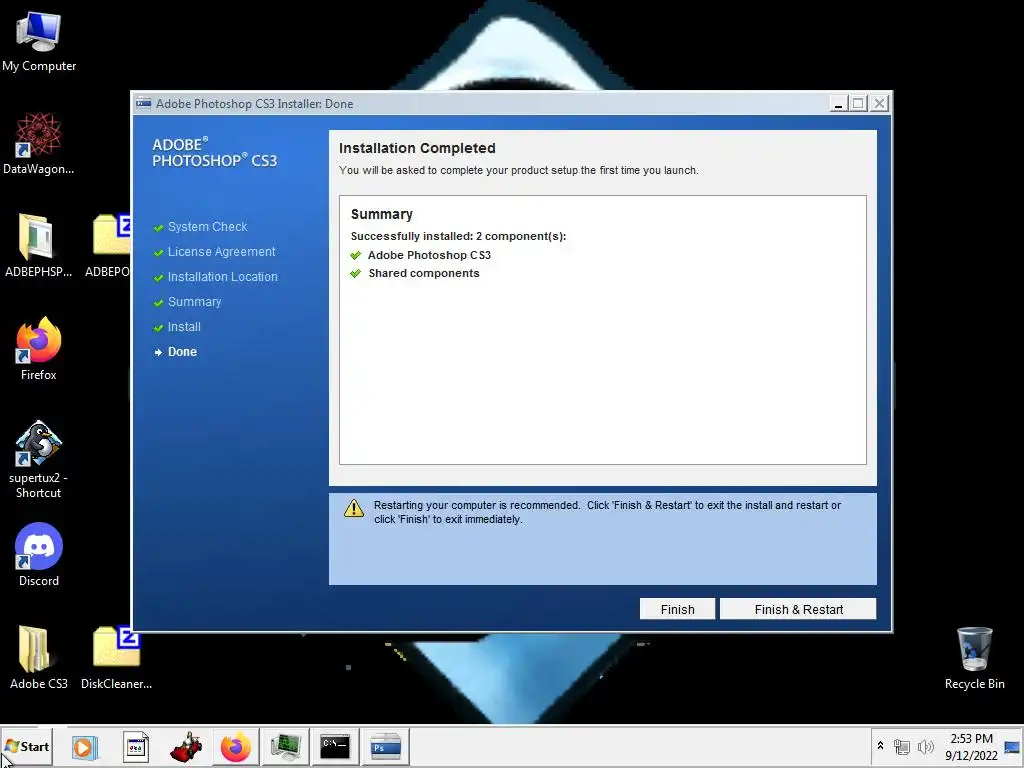Select the DataWagon desktop shortcut
This screenshot has height=768, width=1024.
[39, 143]
